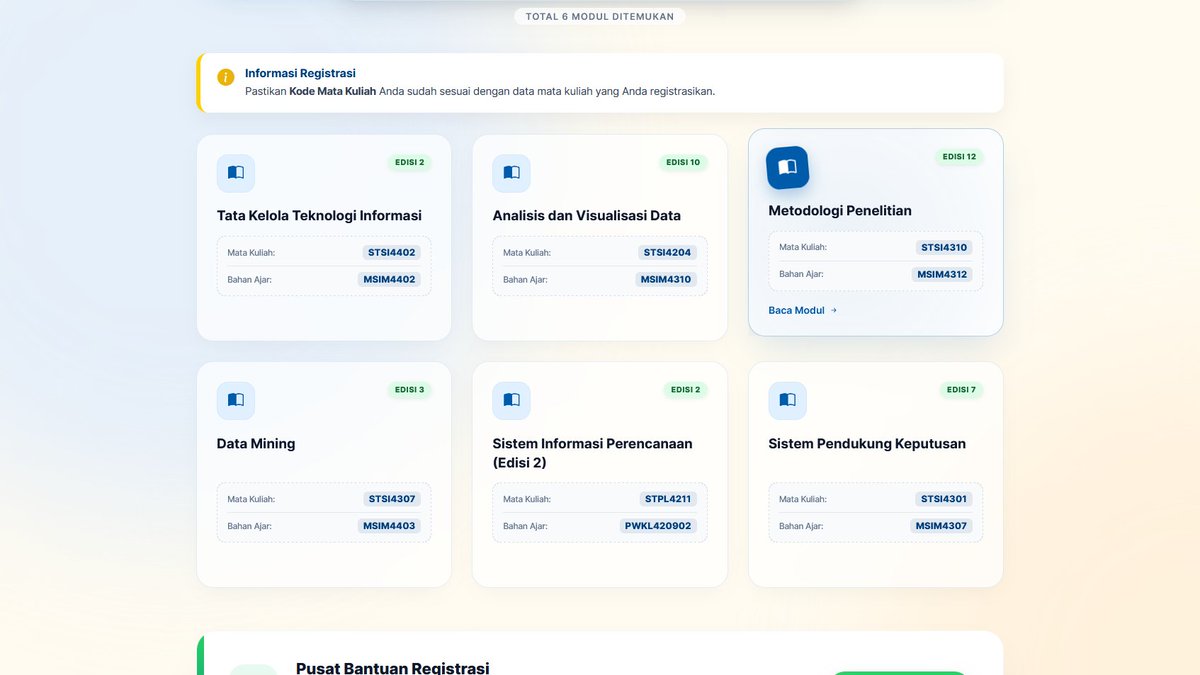This screenshot has width=1200, height=675.
Task: Click the EDISI 12 badge
Action: [959, 157]
